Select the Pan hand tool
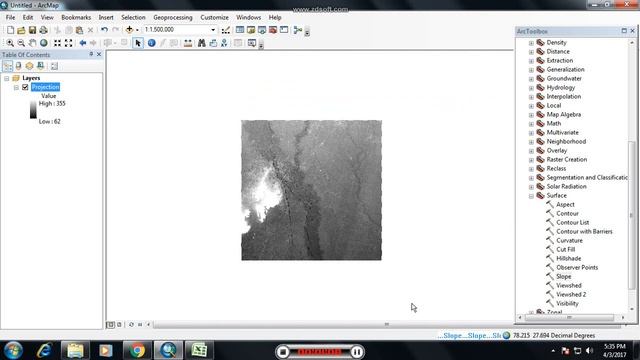The image size is (640, 360). click(32, 43)
